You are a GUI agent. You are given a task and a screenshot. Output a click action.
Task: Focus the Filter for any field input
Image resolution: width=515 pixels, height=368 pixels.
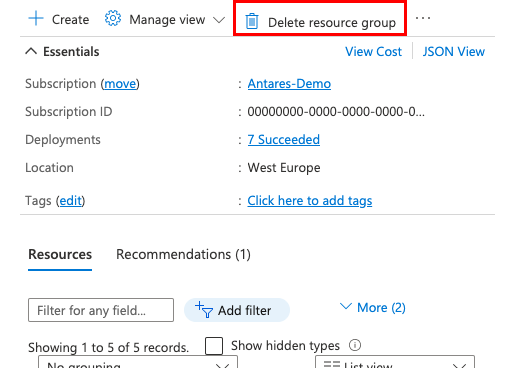tap(101, 310)
